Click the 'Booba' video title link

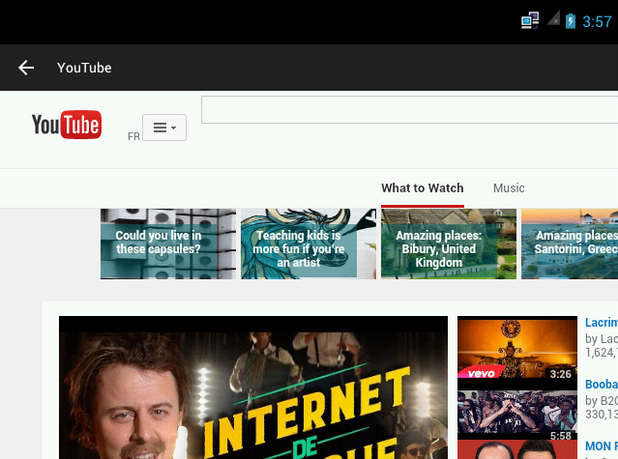tap(601, 384)
